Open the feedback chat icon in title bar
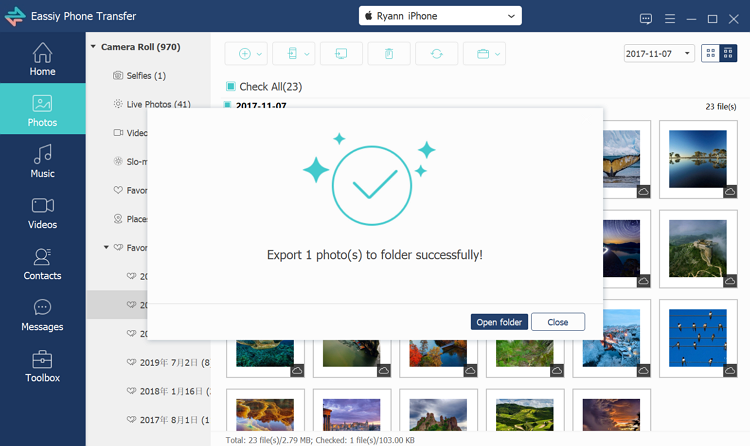The height and width of the screenshot is (446, 750). (646, 19)
